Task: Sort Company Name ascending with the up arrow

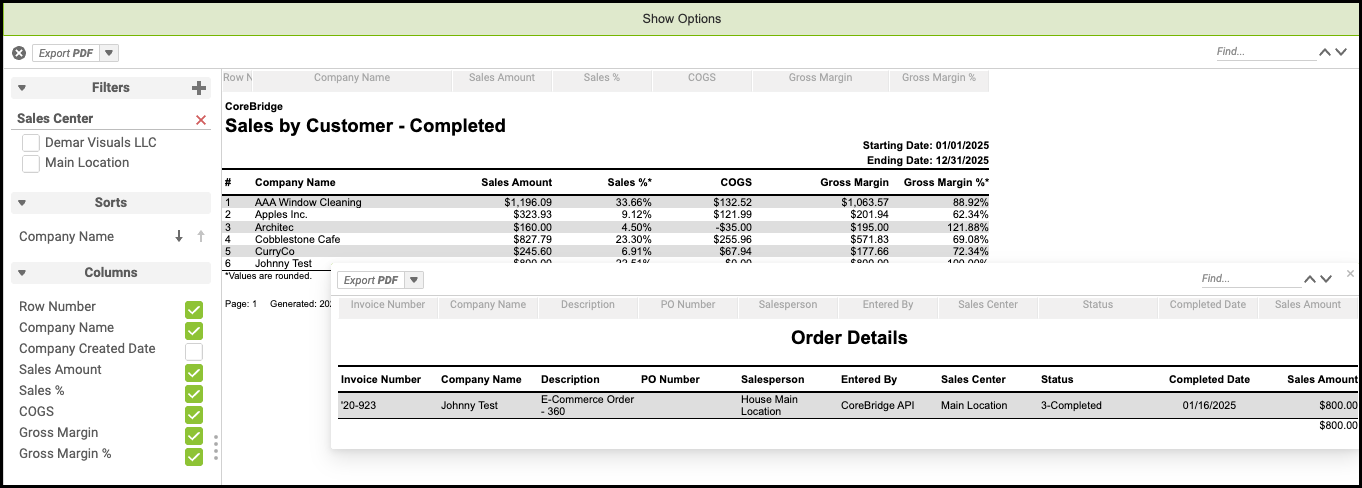Action: (x=200, y=237)
